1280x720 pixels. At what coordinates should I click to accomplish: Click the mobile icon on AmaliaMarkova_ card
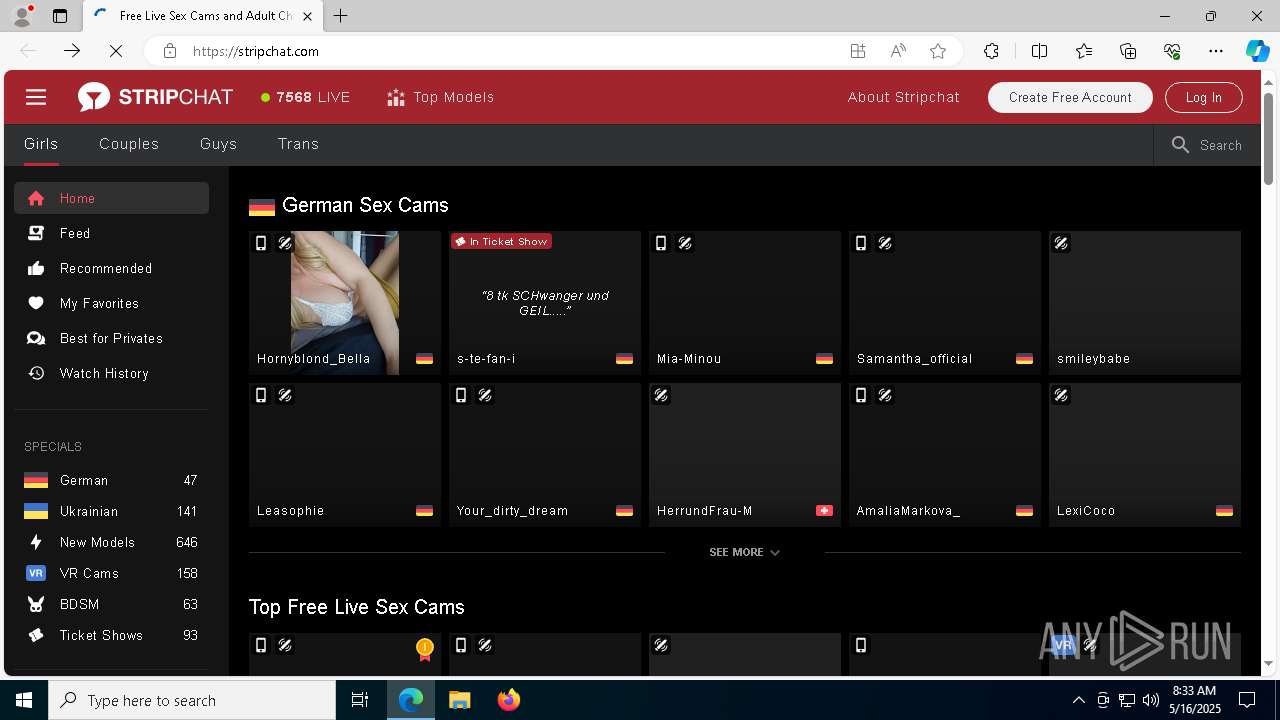(861, 395)
